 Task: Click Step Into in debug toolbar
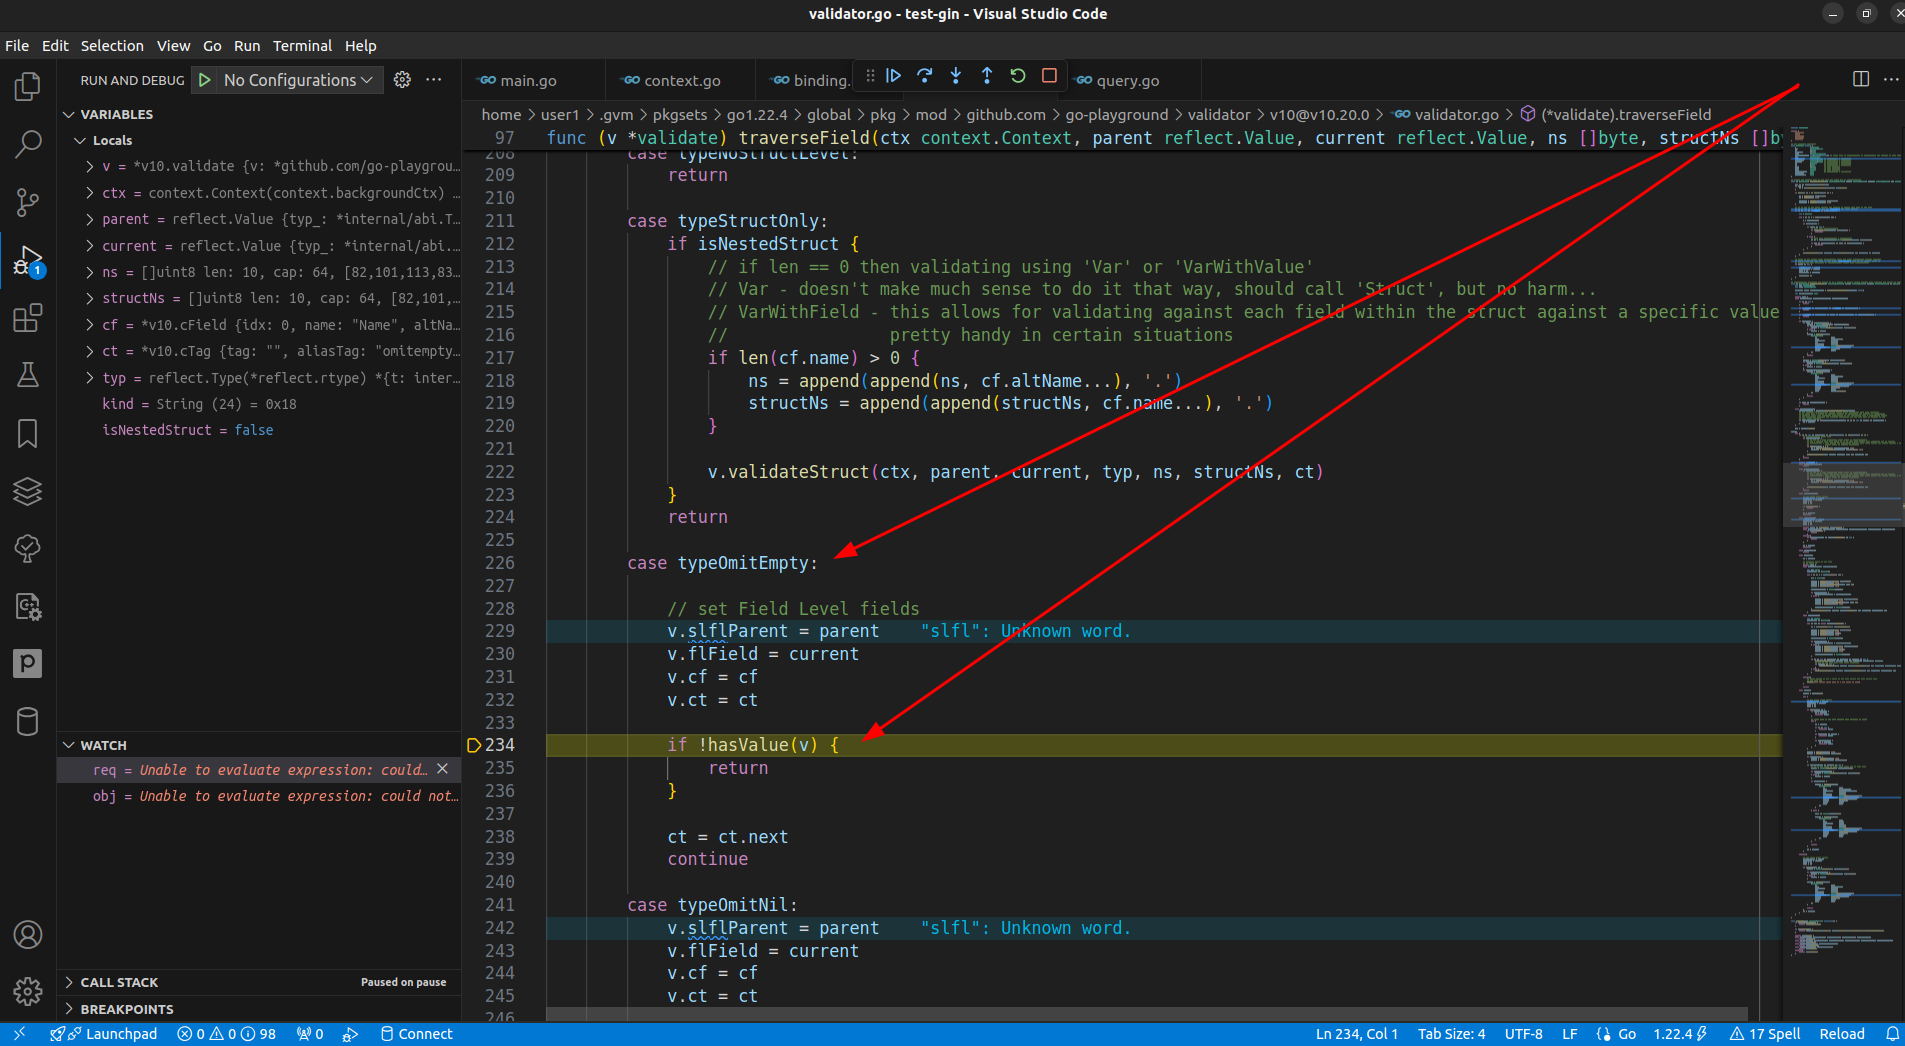pos(956,76)
